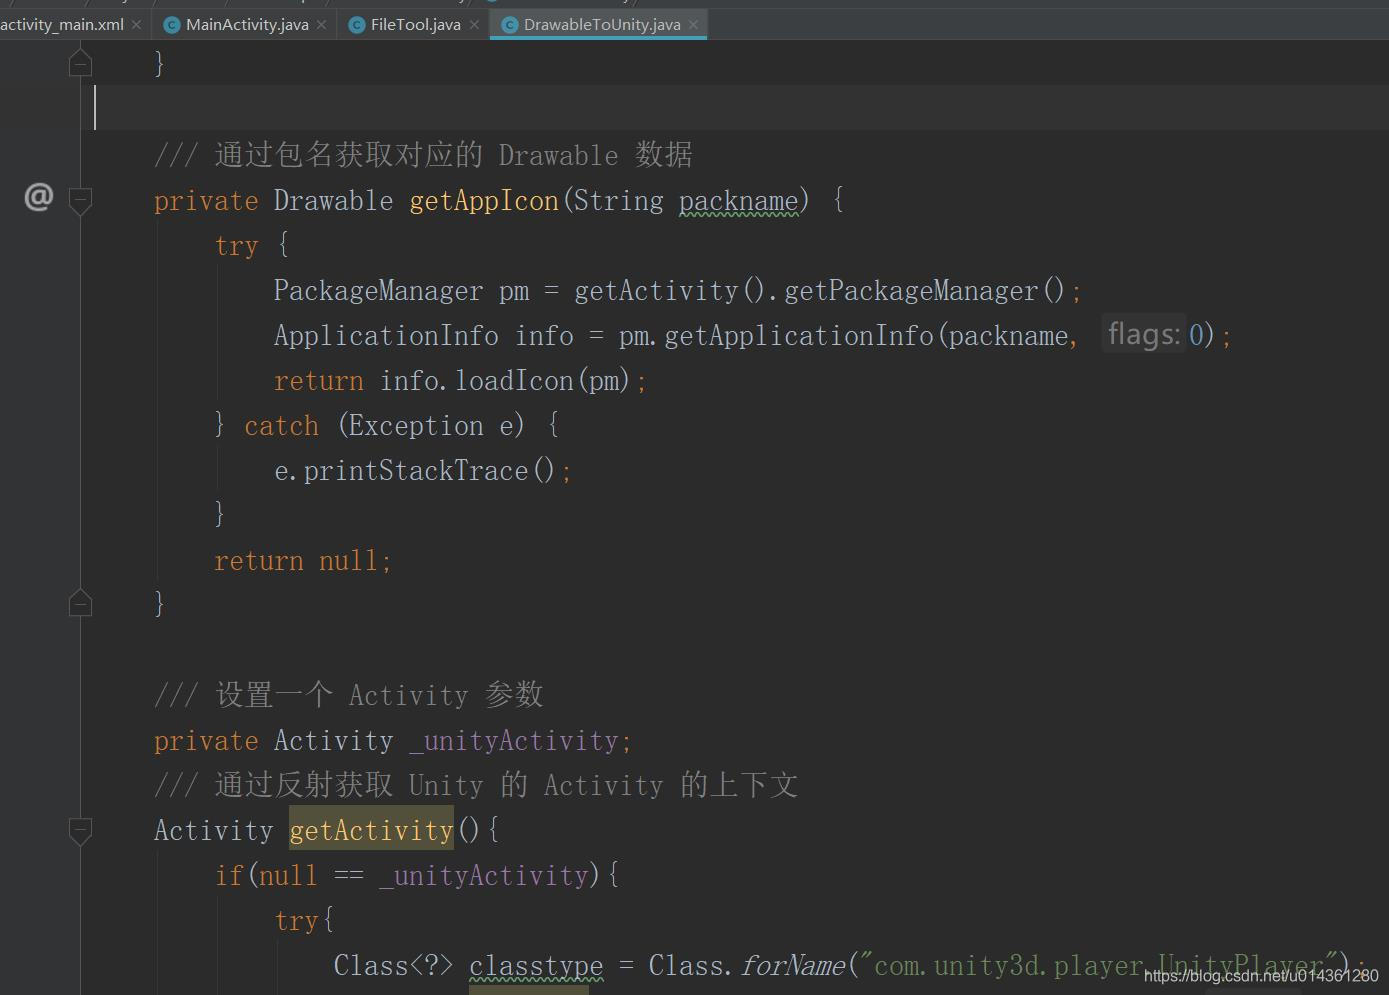Click the fold end marker below return null

(81, 602)
